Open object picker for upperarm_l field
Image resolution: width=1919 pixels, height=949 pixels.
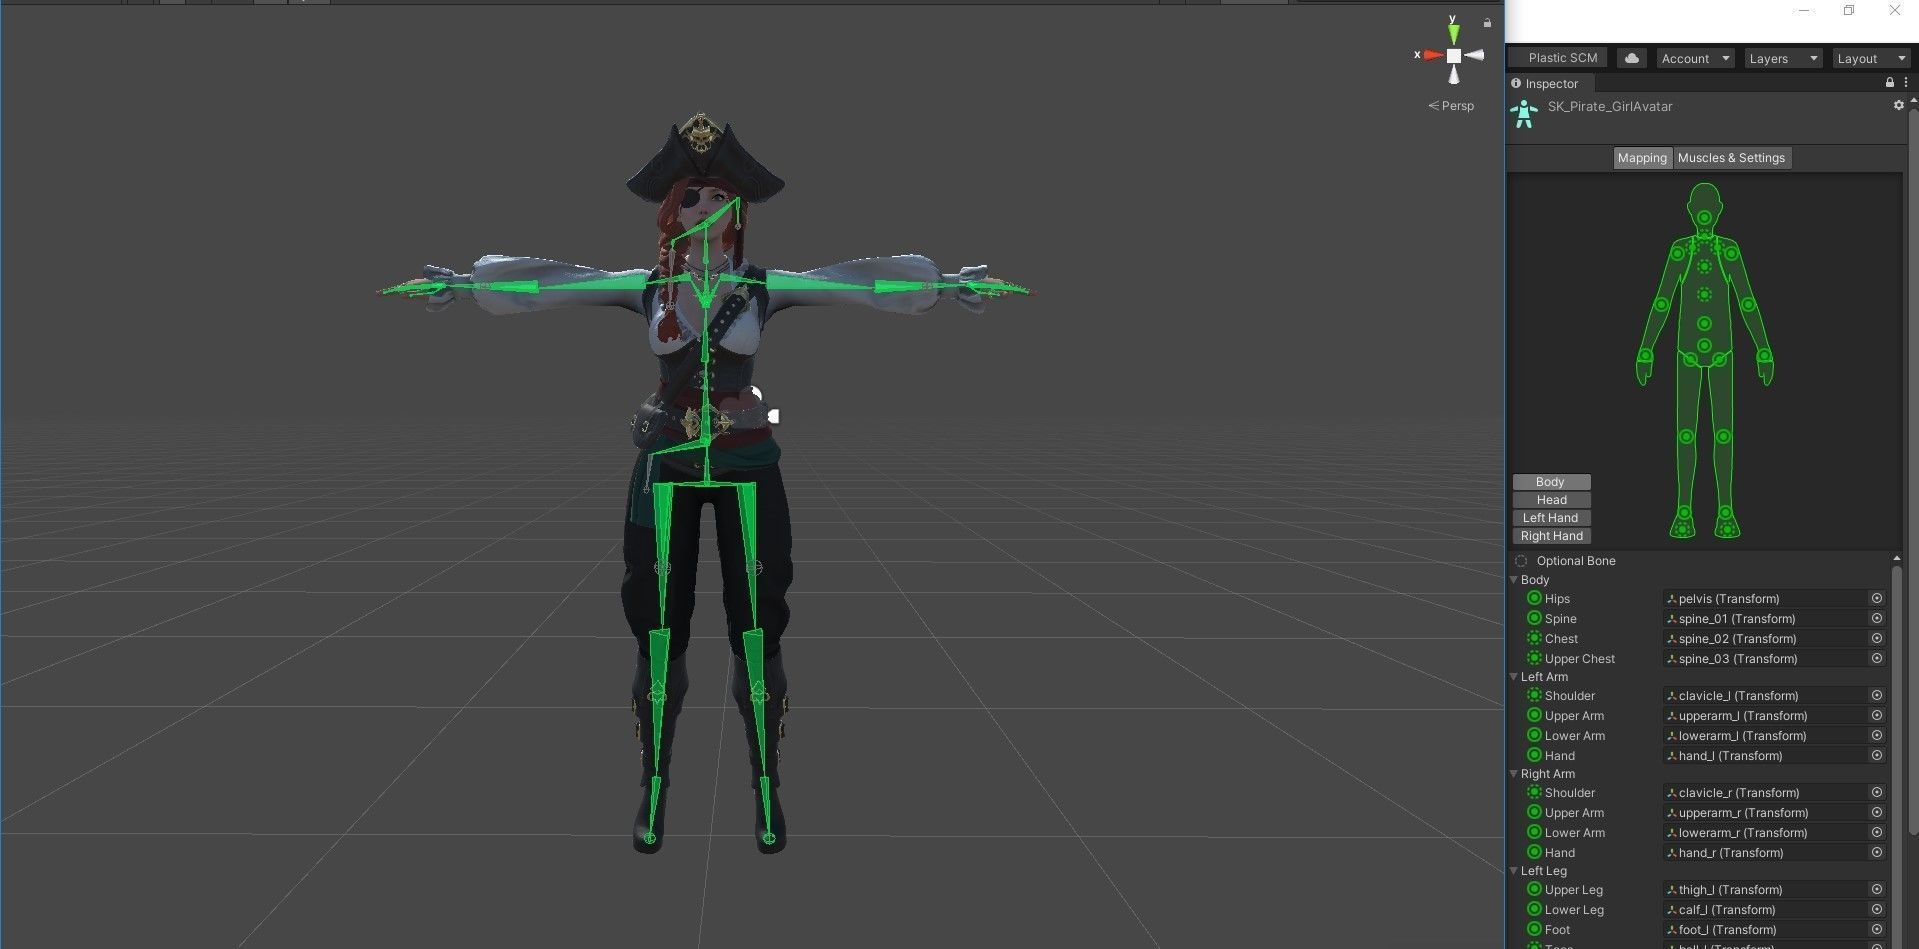(x=1876, y=716)
